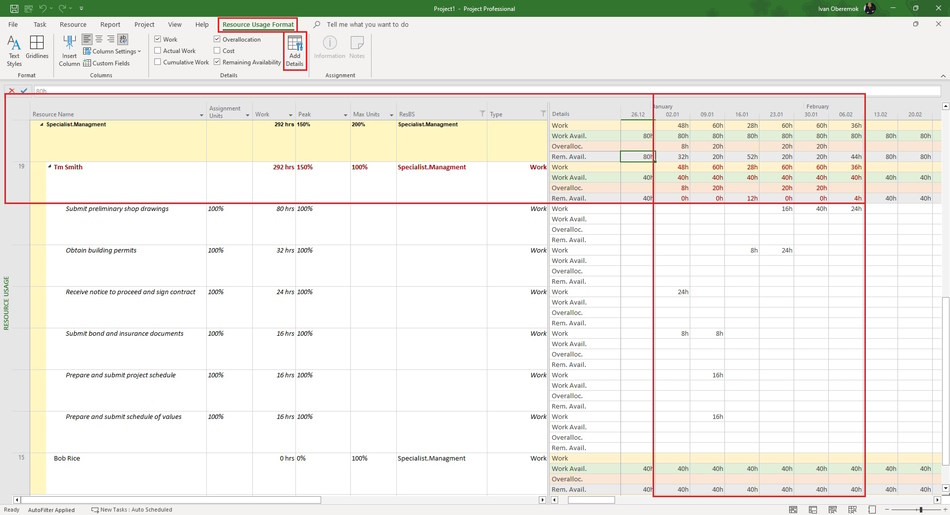Open Gridlines settings
The width and height of the screenshot is (950, 515).
click(37, 47)
